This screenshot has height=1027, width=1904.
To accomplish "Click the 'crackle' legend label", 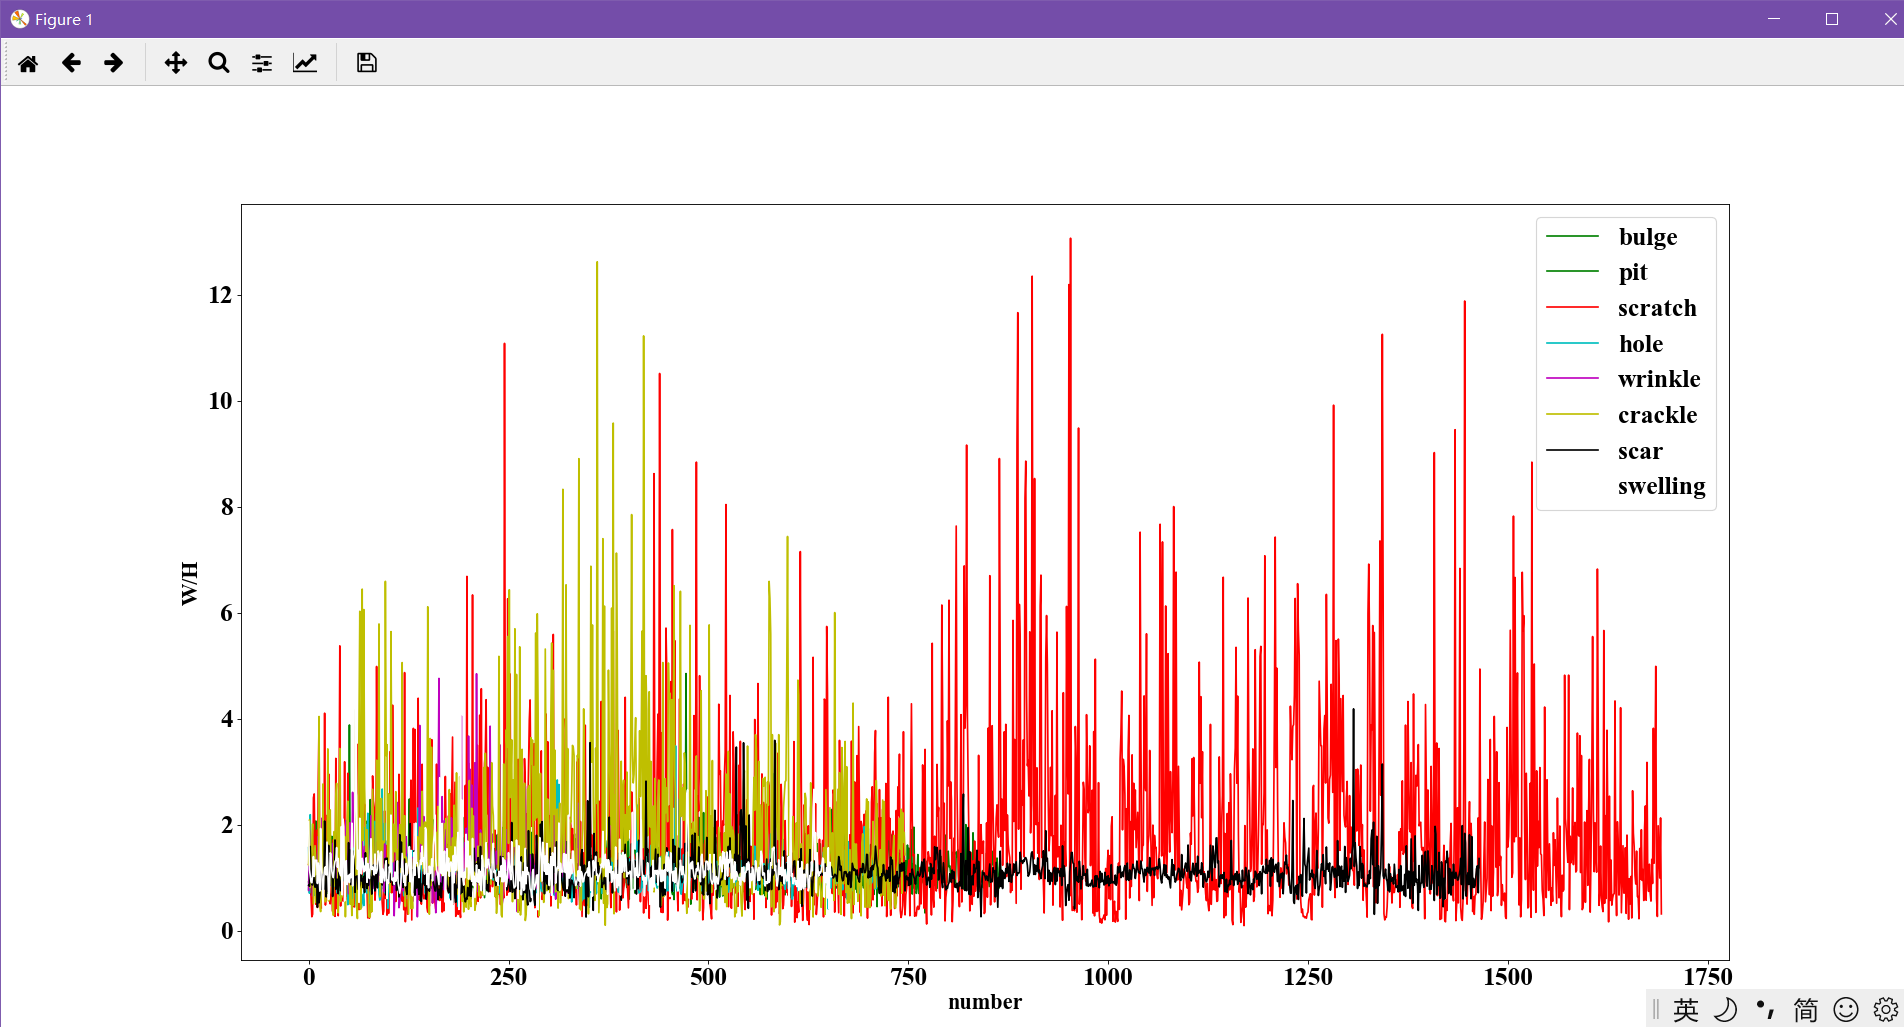I will point(1657,415).
